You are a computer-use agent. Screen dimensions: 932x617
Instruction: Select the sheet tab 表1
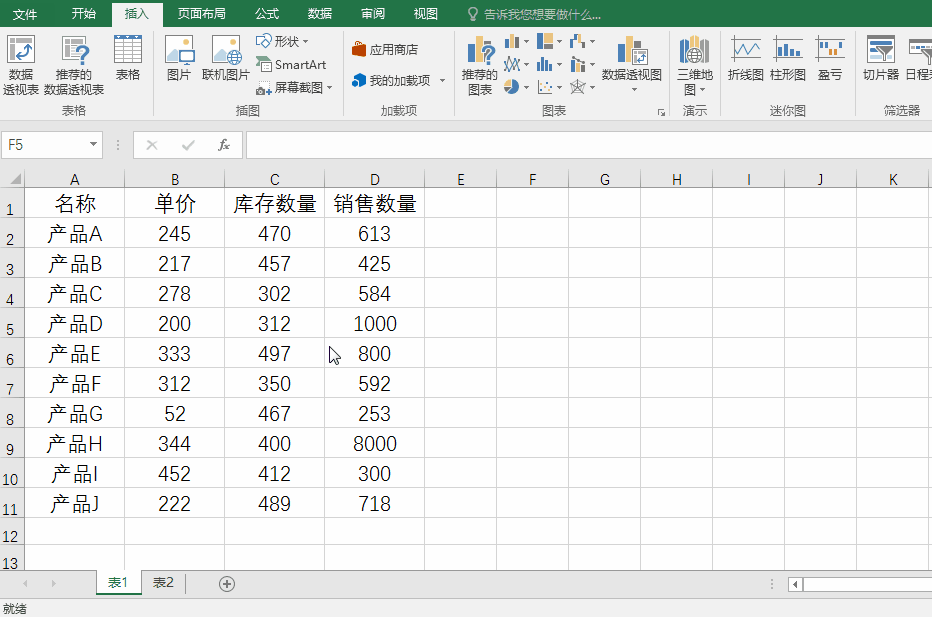pos(118,583)
